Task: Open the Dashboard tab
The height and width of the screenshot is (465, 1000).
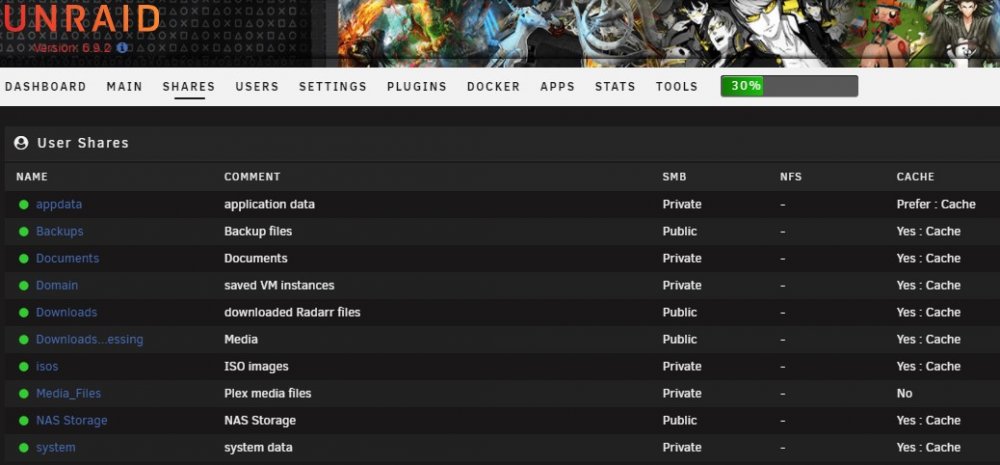Action: [x=45, y=87]
